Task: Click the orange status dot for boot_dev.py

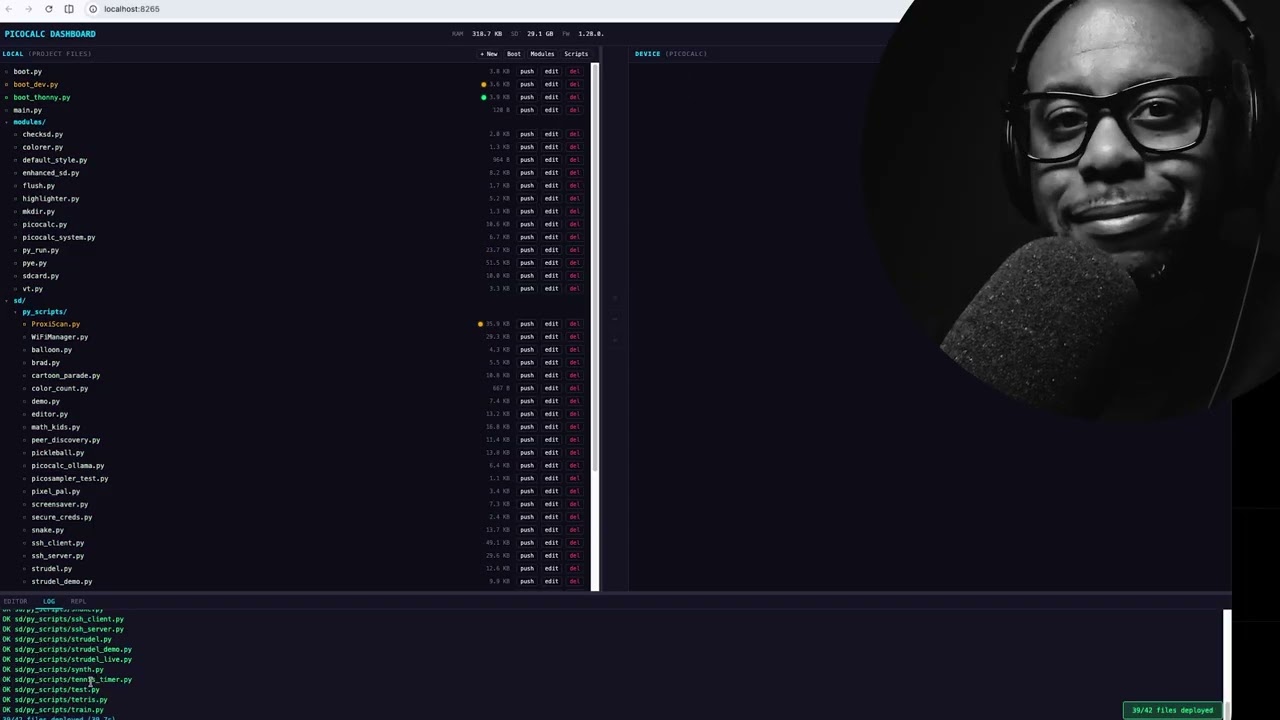Action: click(484, 85)
